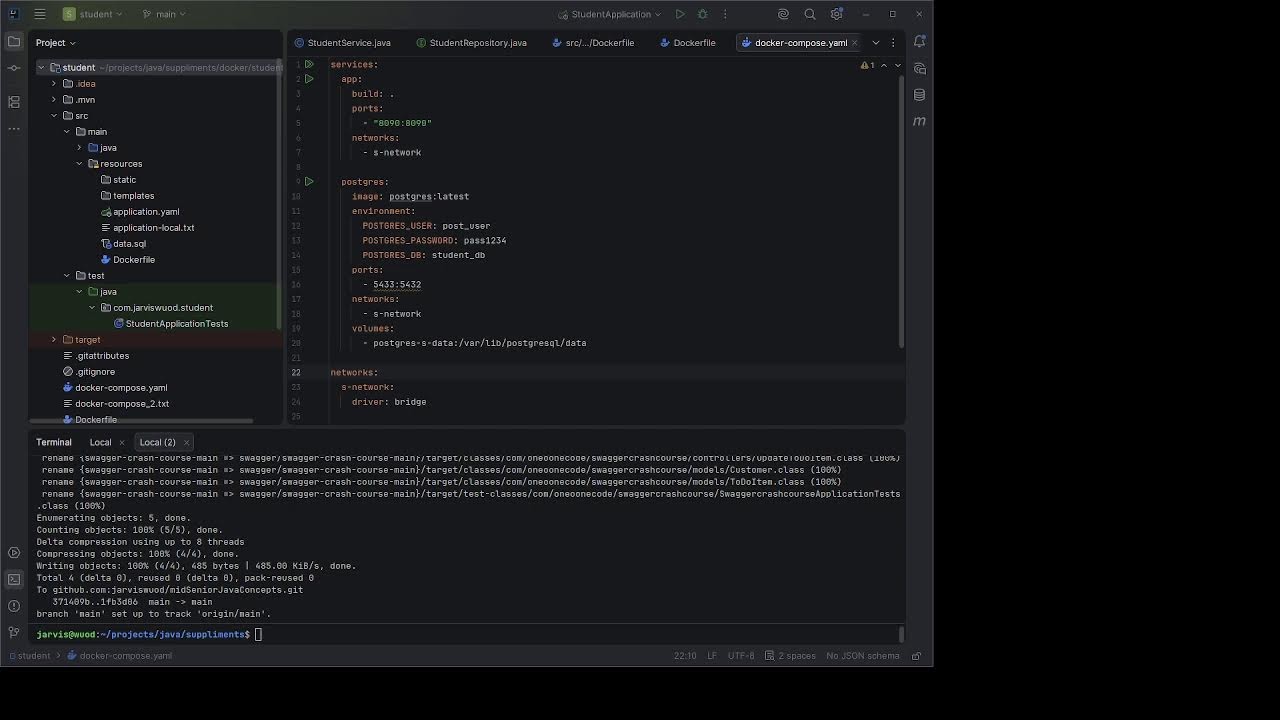This screenshot has height=720, width=1280.
Task: Open the Notifications bell panel
Action: (919, 42)
